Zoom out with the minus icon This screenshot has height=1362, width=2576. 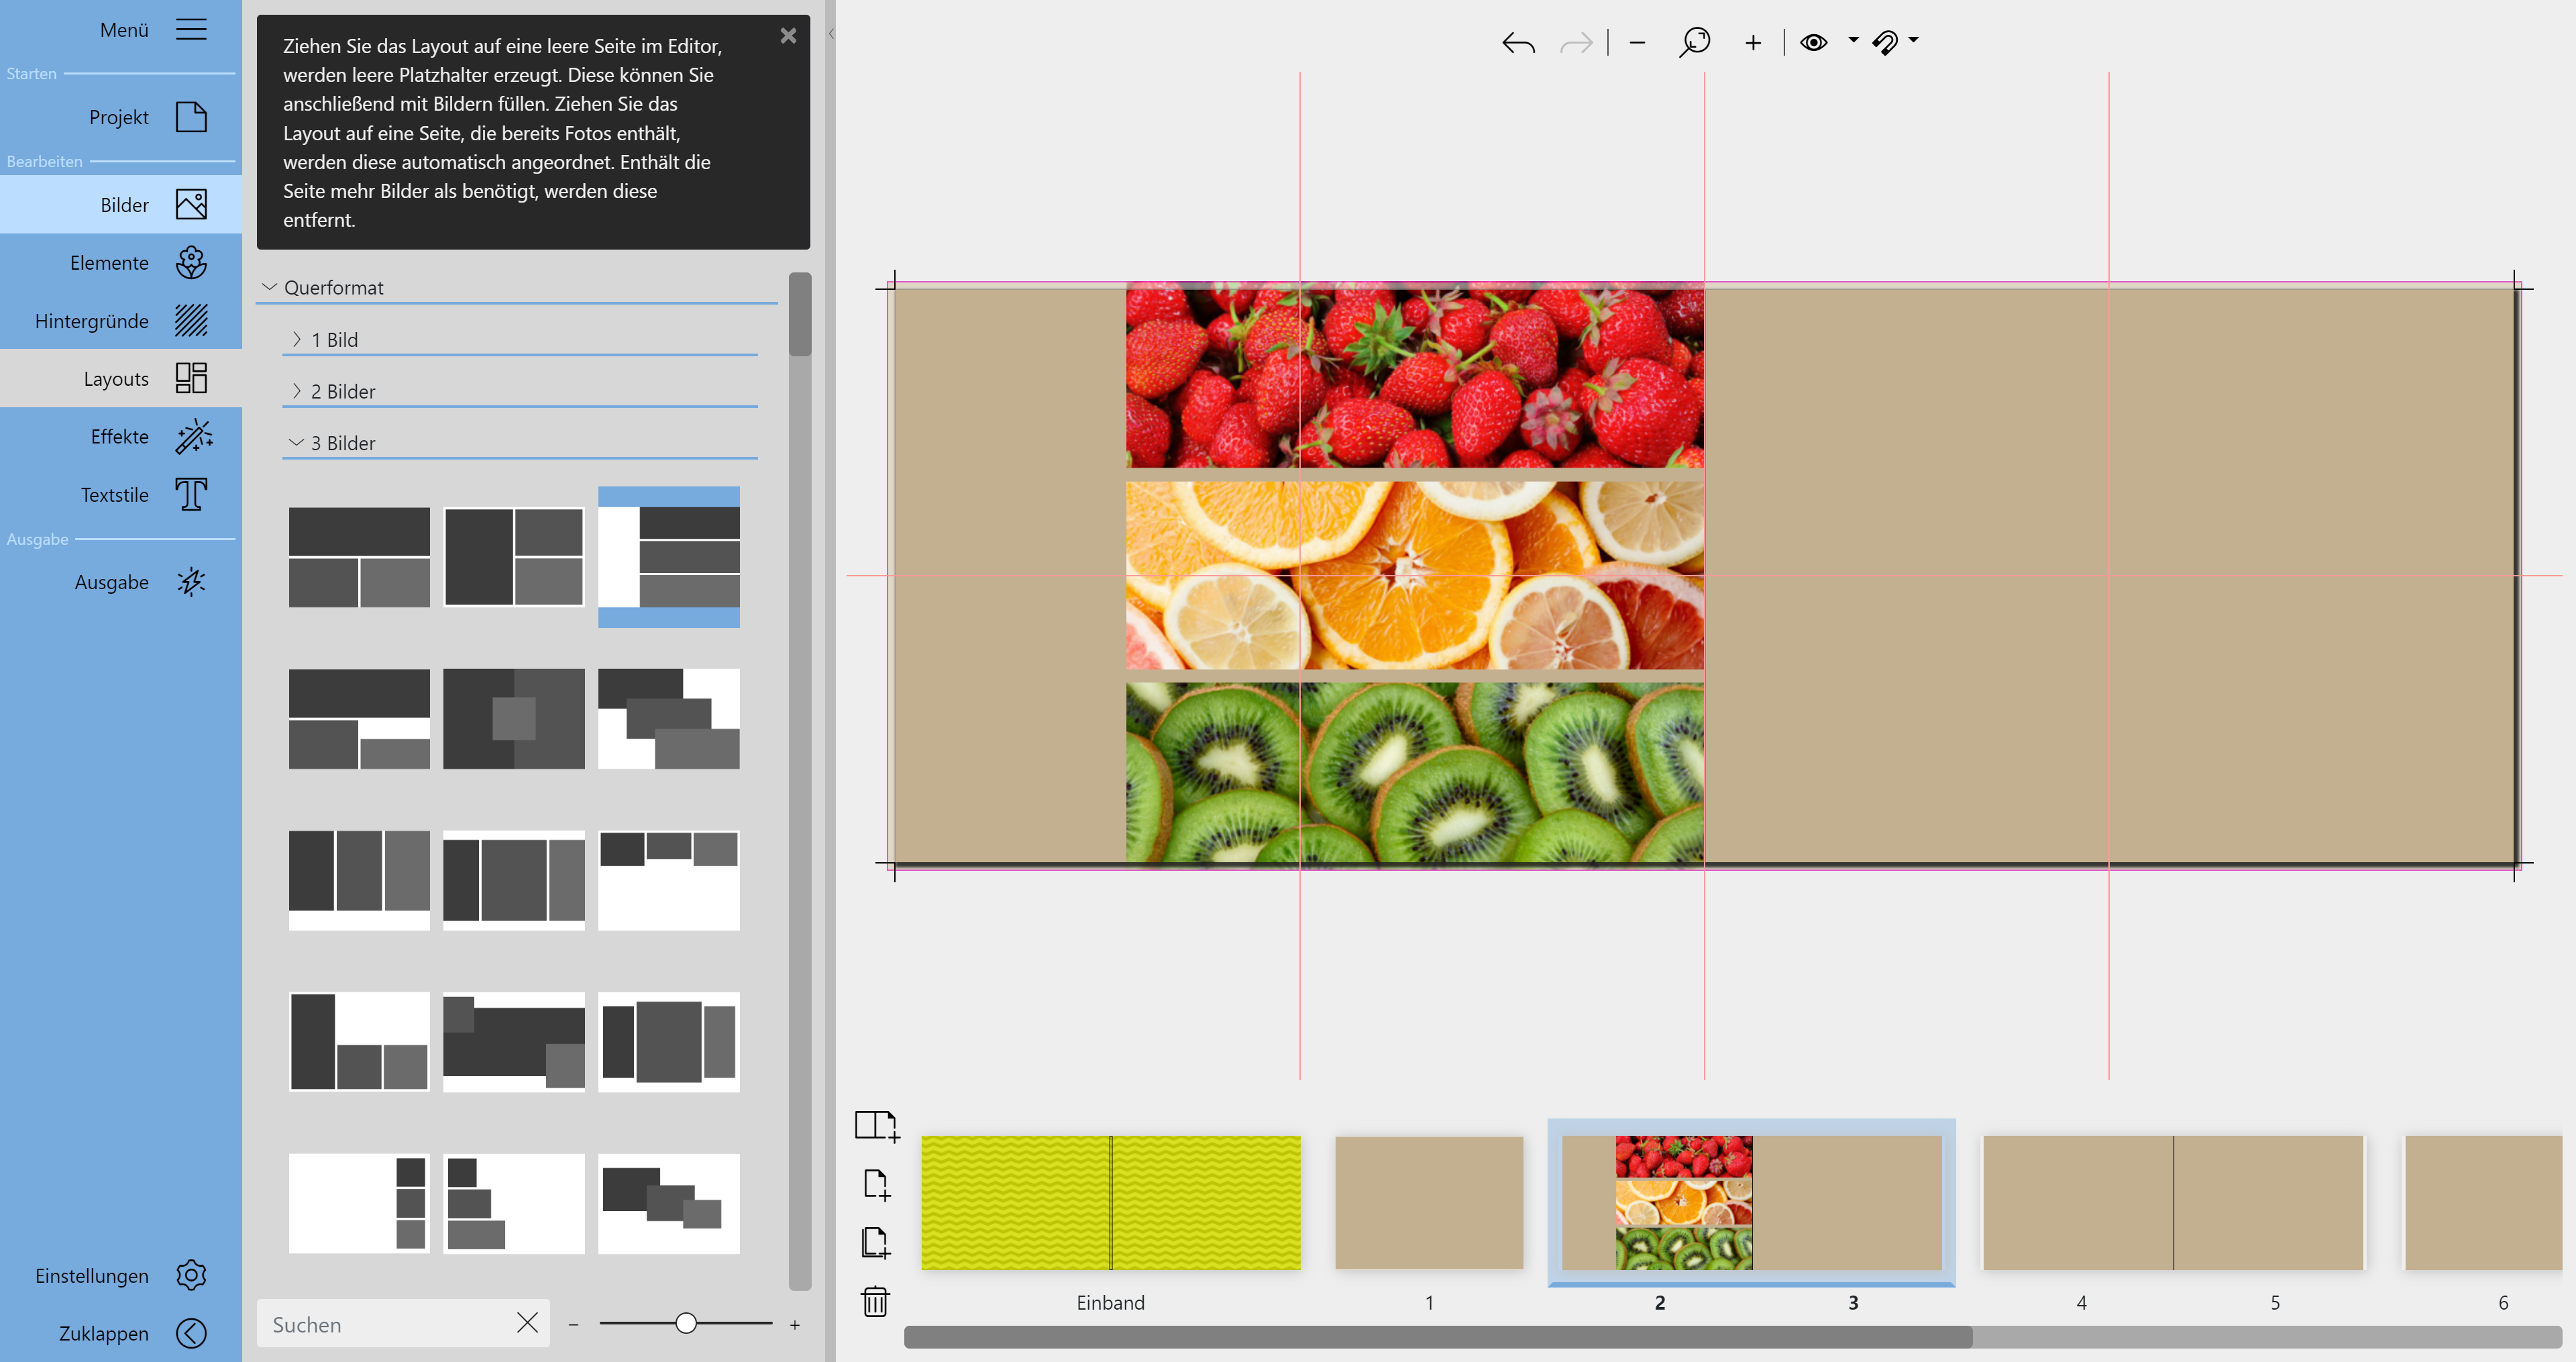(1637, 43)
